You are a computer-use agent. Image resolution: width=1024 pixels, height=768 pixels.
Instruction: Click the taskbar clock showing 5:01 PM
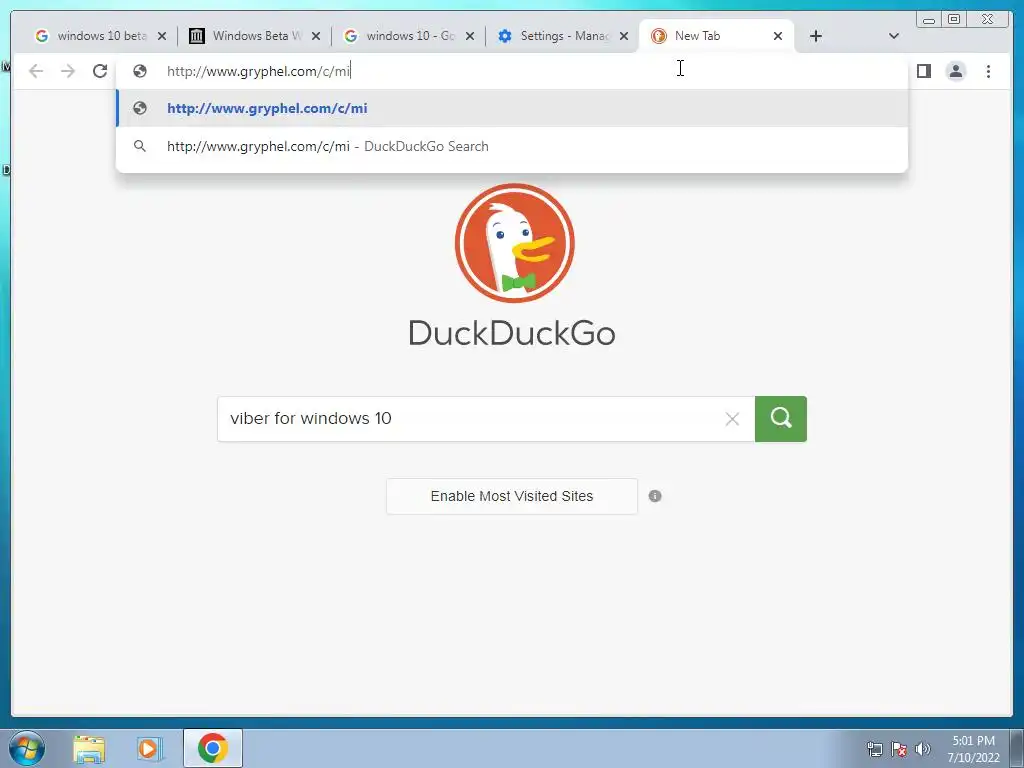tap(973, 749)
